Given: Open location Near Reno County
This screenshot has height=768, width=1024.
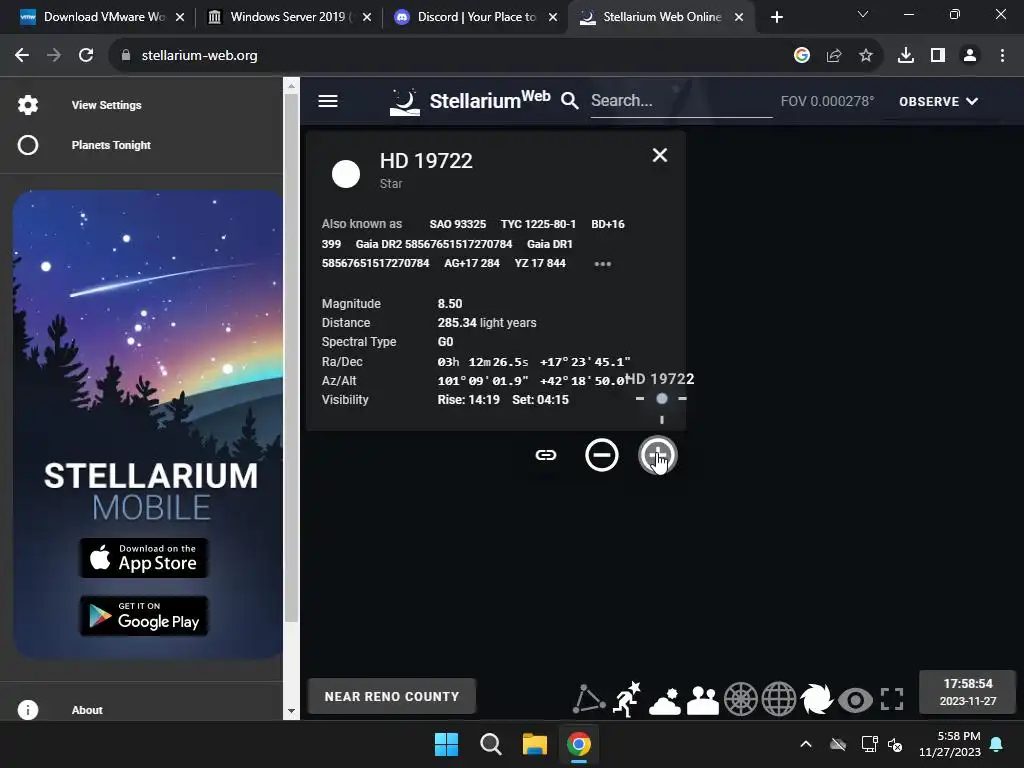Looking at the screenshot, I should pos(392,696).
